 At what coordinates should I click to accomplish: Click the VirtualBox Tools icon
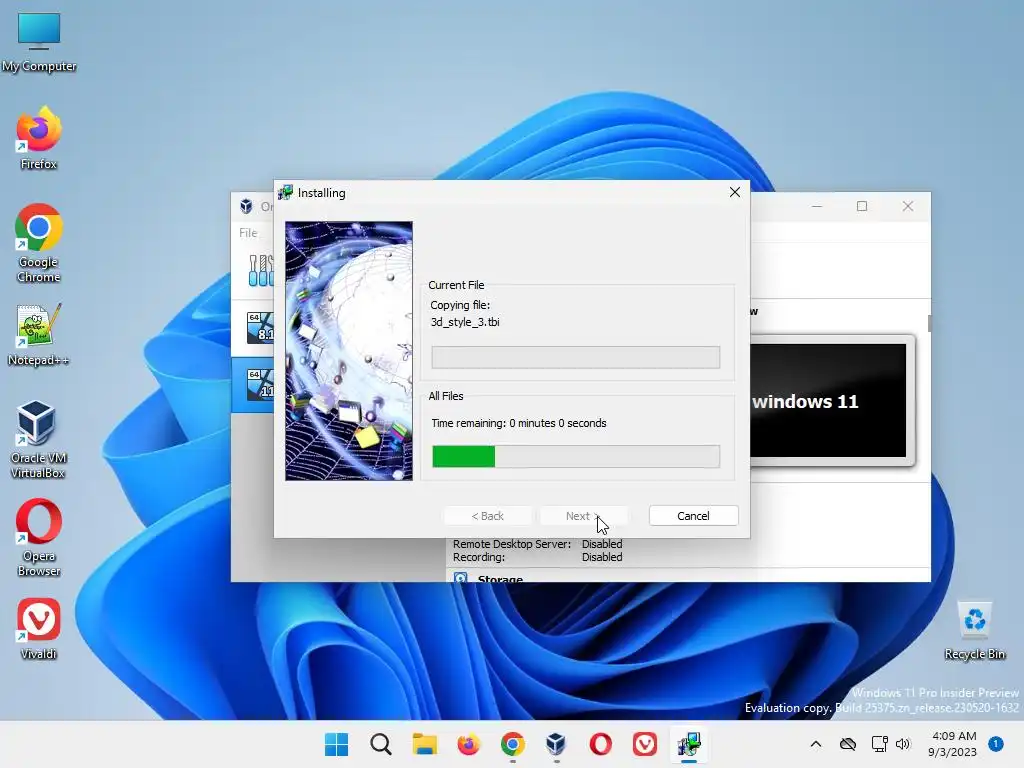click(x=261, y=270)
